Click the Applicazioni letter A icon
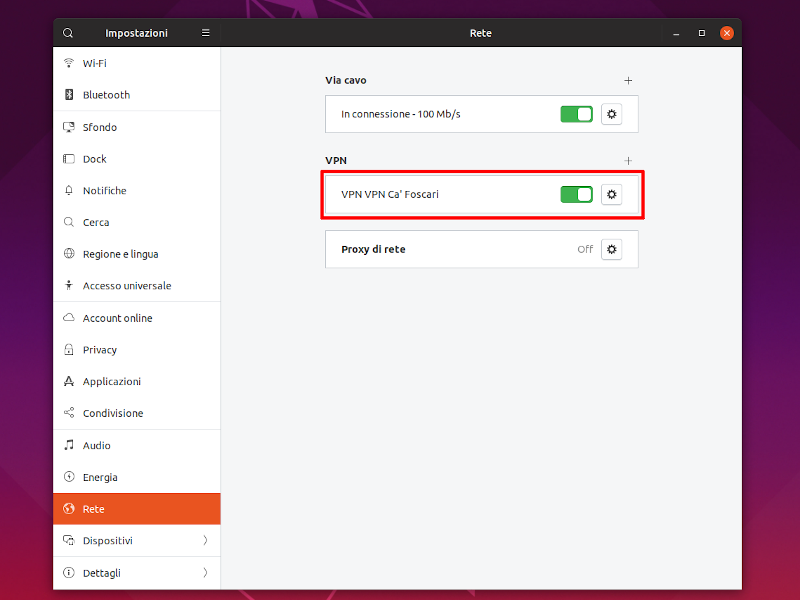The image size is (800, 600). (69, 381)
